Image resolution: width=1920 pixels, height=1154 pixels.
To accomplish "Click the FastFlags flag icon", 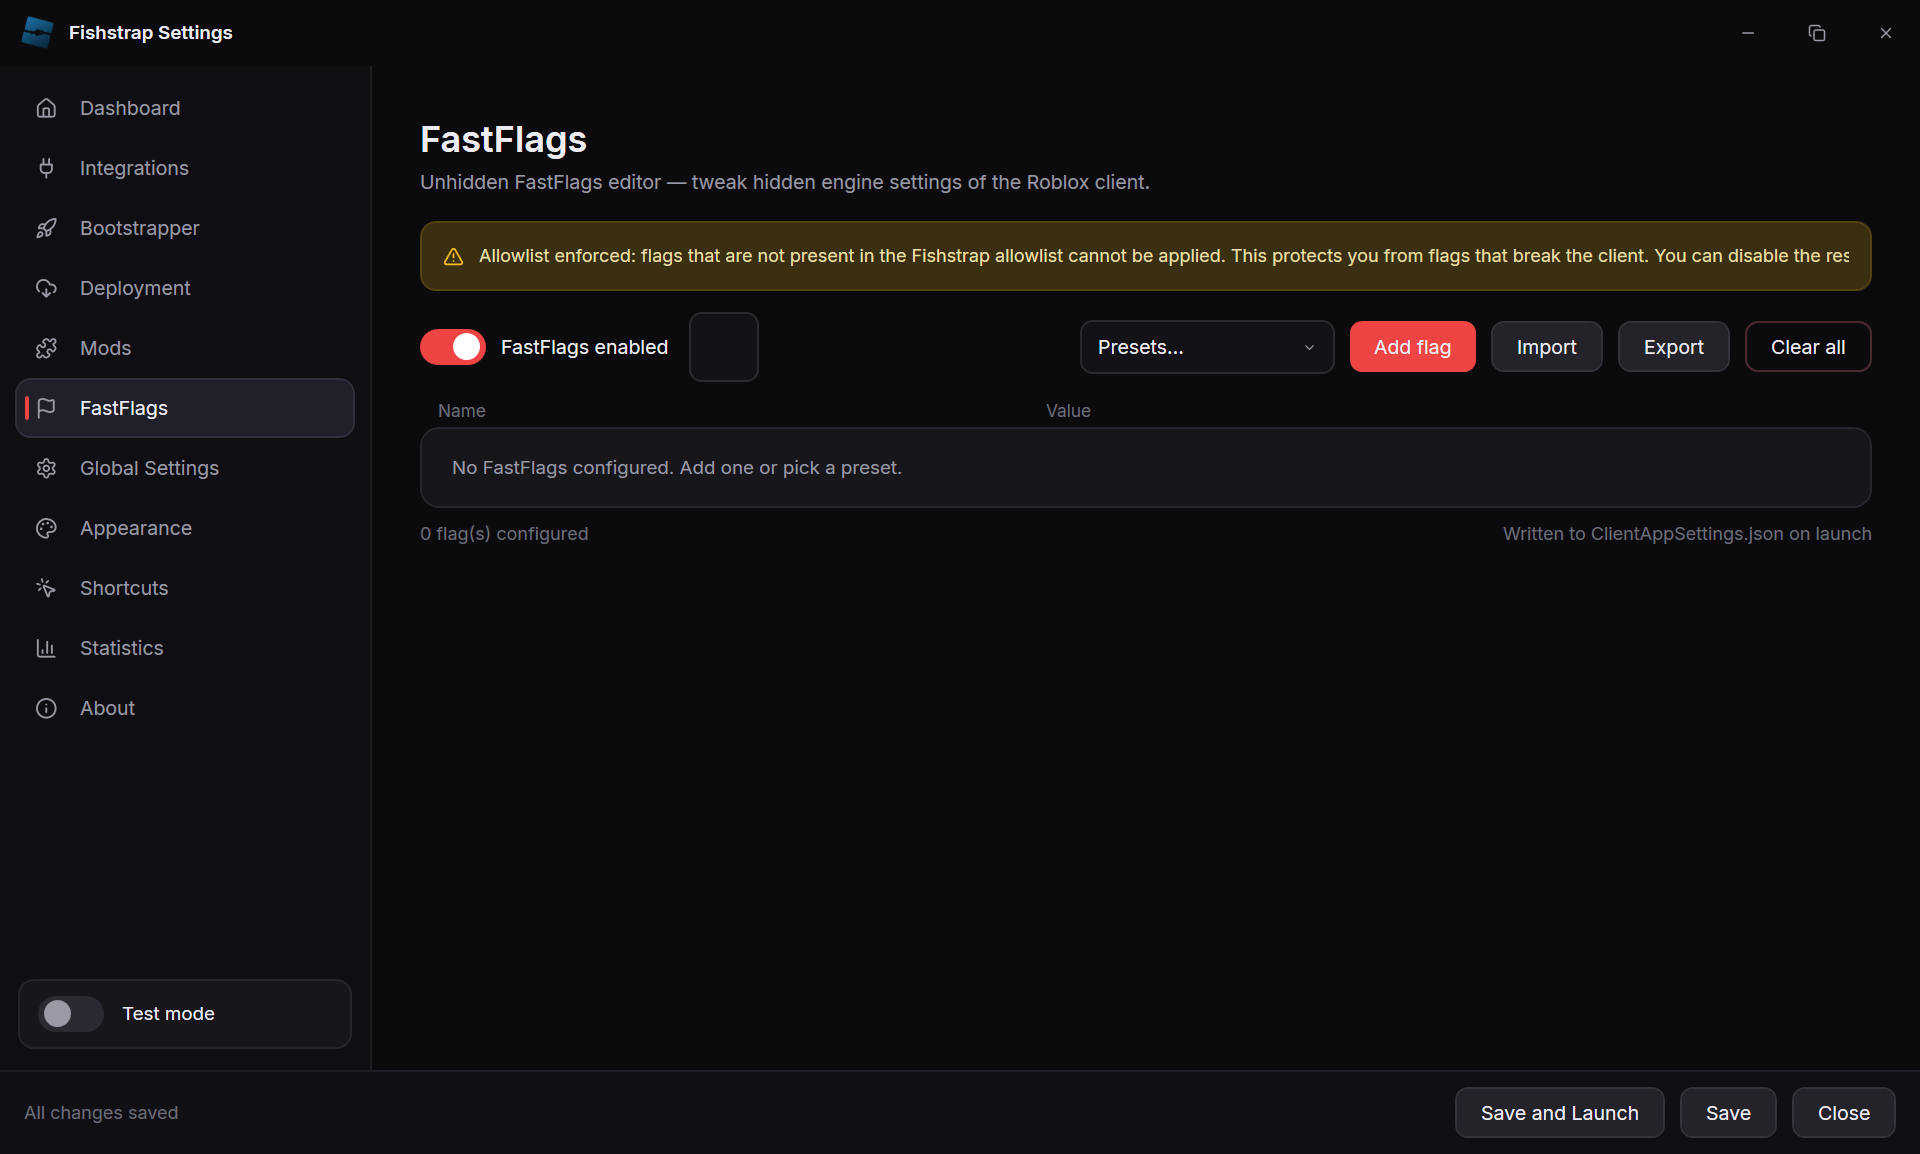I will [46, 408].
